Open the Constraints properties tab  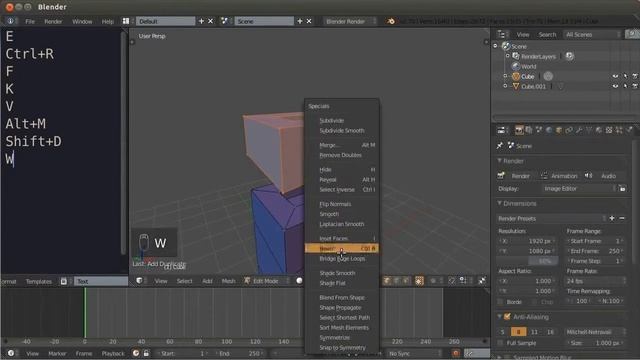(569, 130)
